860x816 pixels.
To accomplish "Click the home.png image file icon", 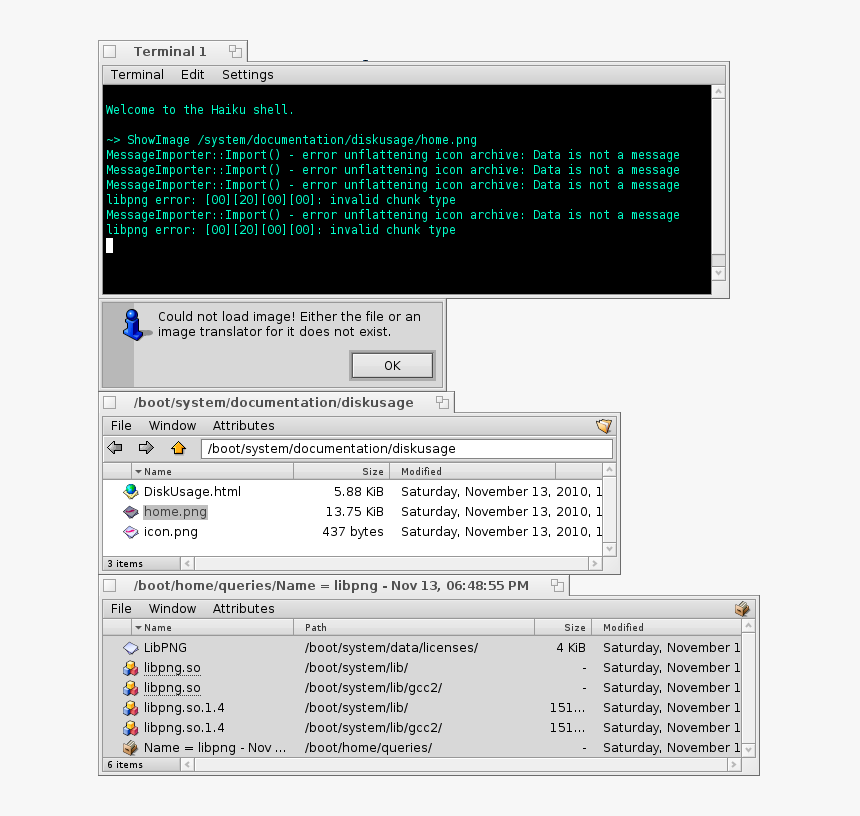I will [130, 511].
